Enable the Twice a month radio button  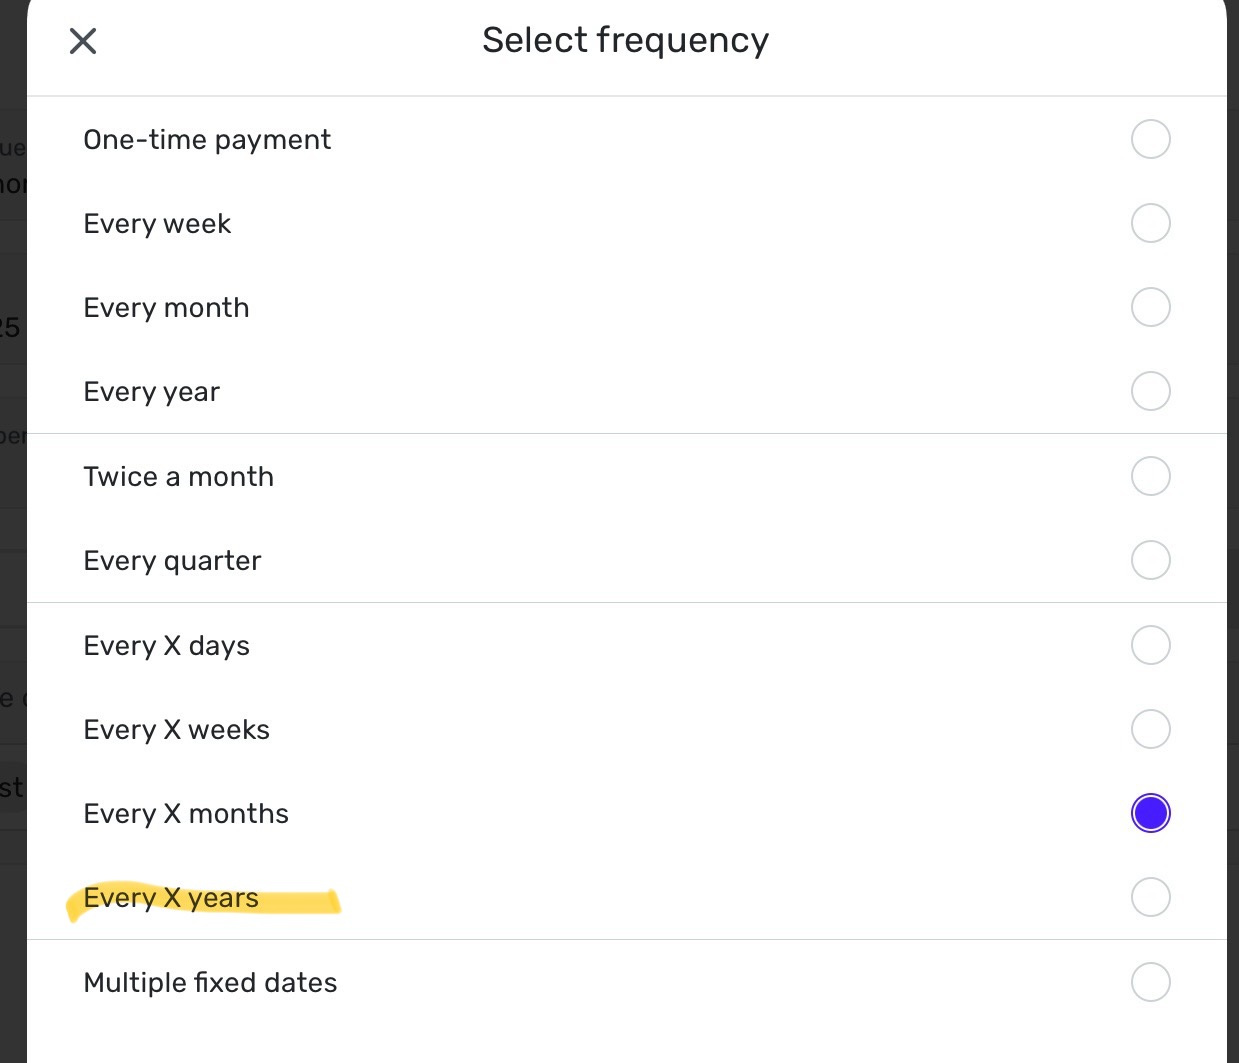[x=1150, y=476]
